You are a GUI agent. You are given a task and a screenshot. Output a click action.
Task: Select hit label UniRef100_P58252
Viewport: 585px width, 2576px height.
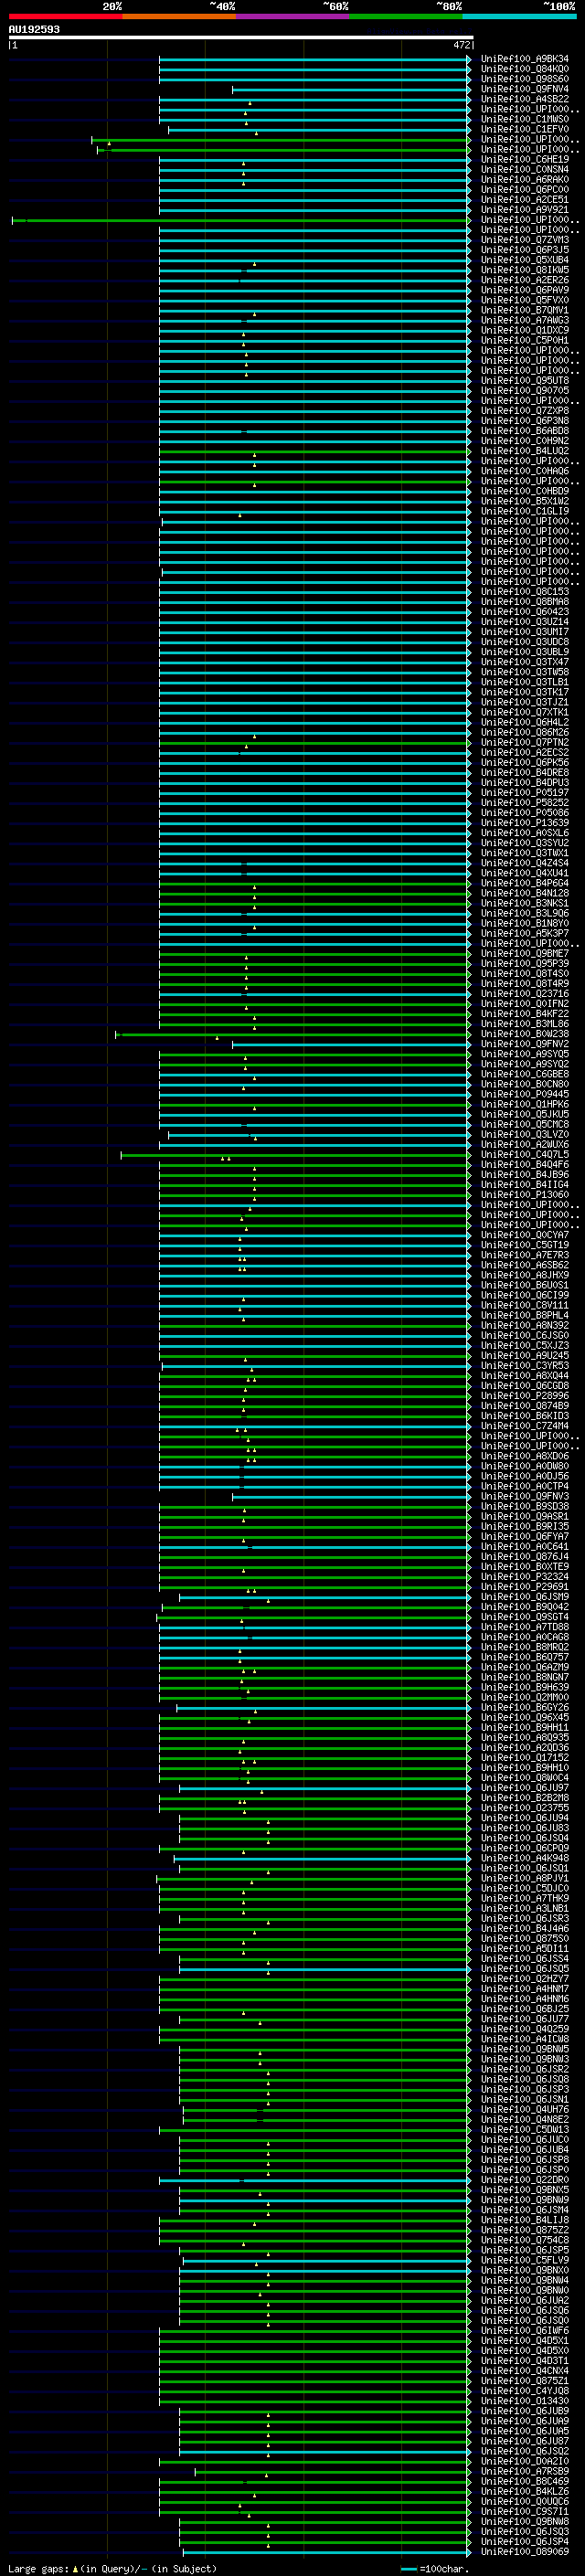(x=525, y=803)
